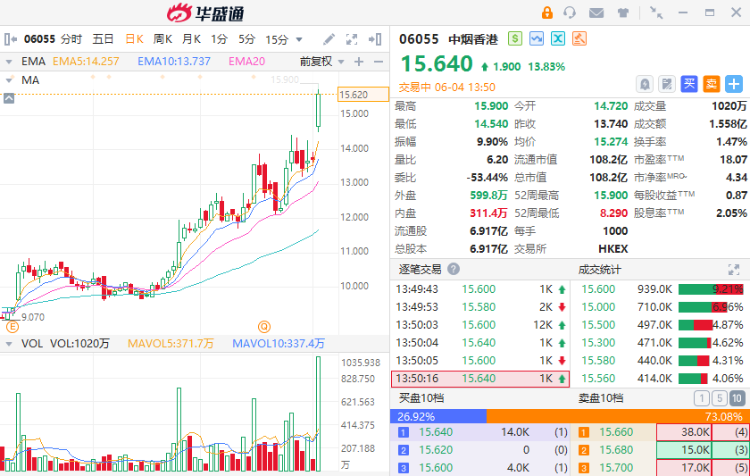Open help for 逐笔交易
The width and height of the screenshot is (750, 476).
click(453, 269)
